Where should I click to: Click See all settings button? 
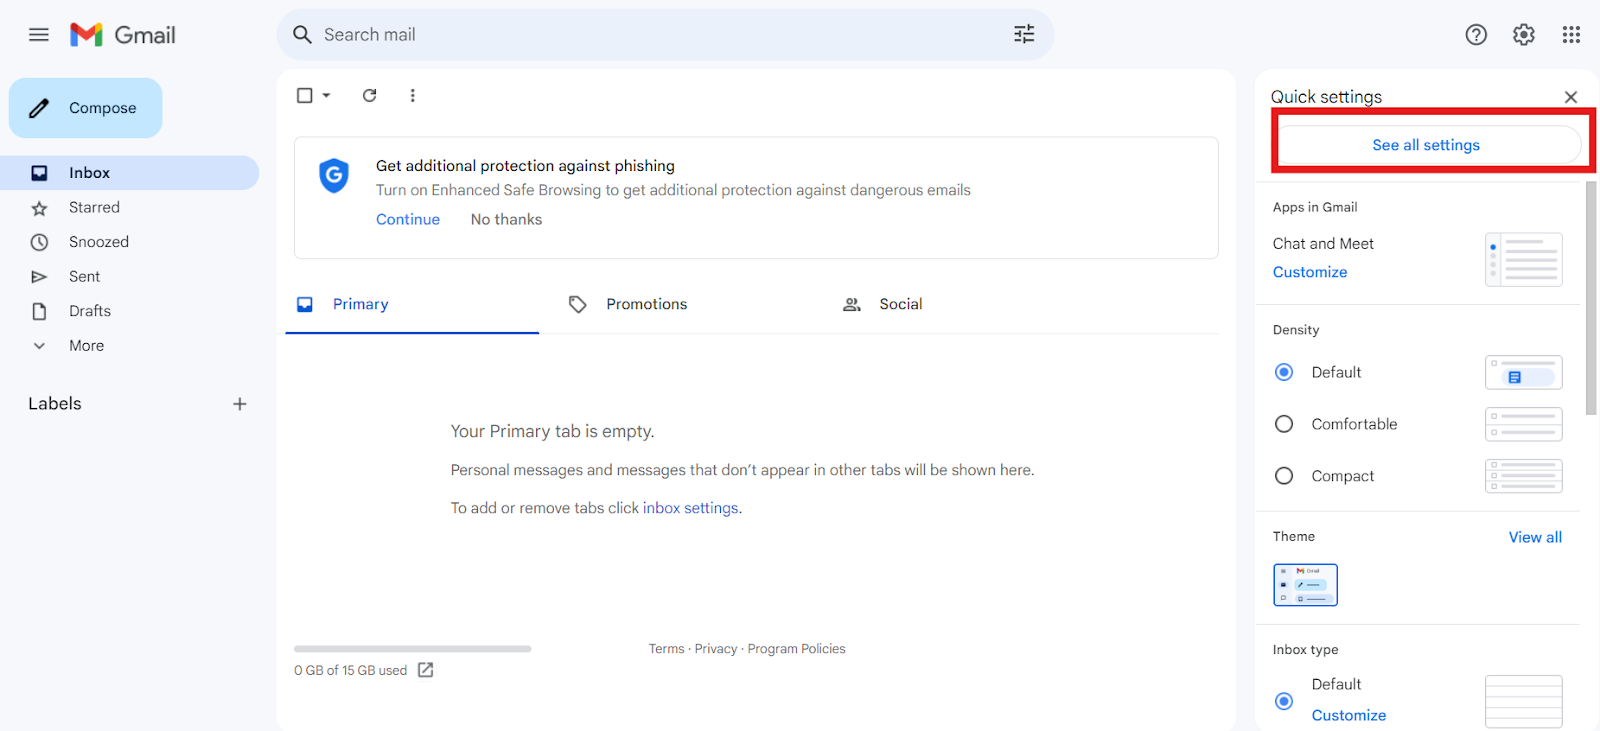click(1426, 145)
